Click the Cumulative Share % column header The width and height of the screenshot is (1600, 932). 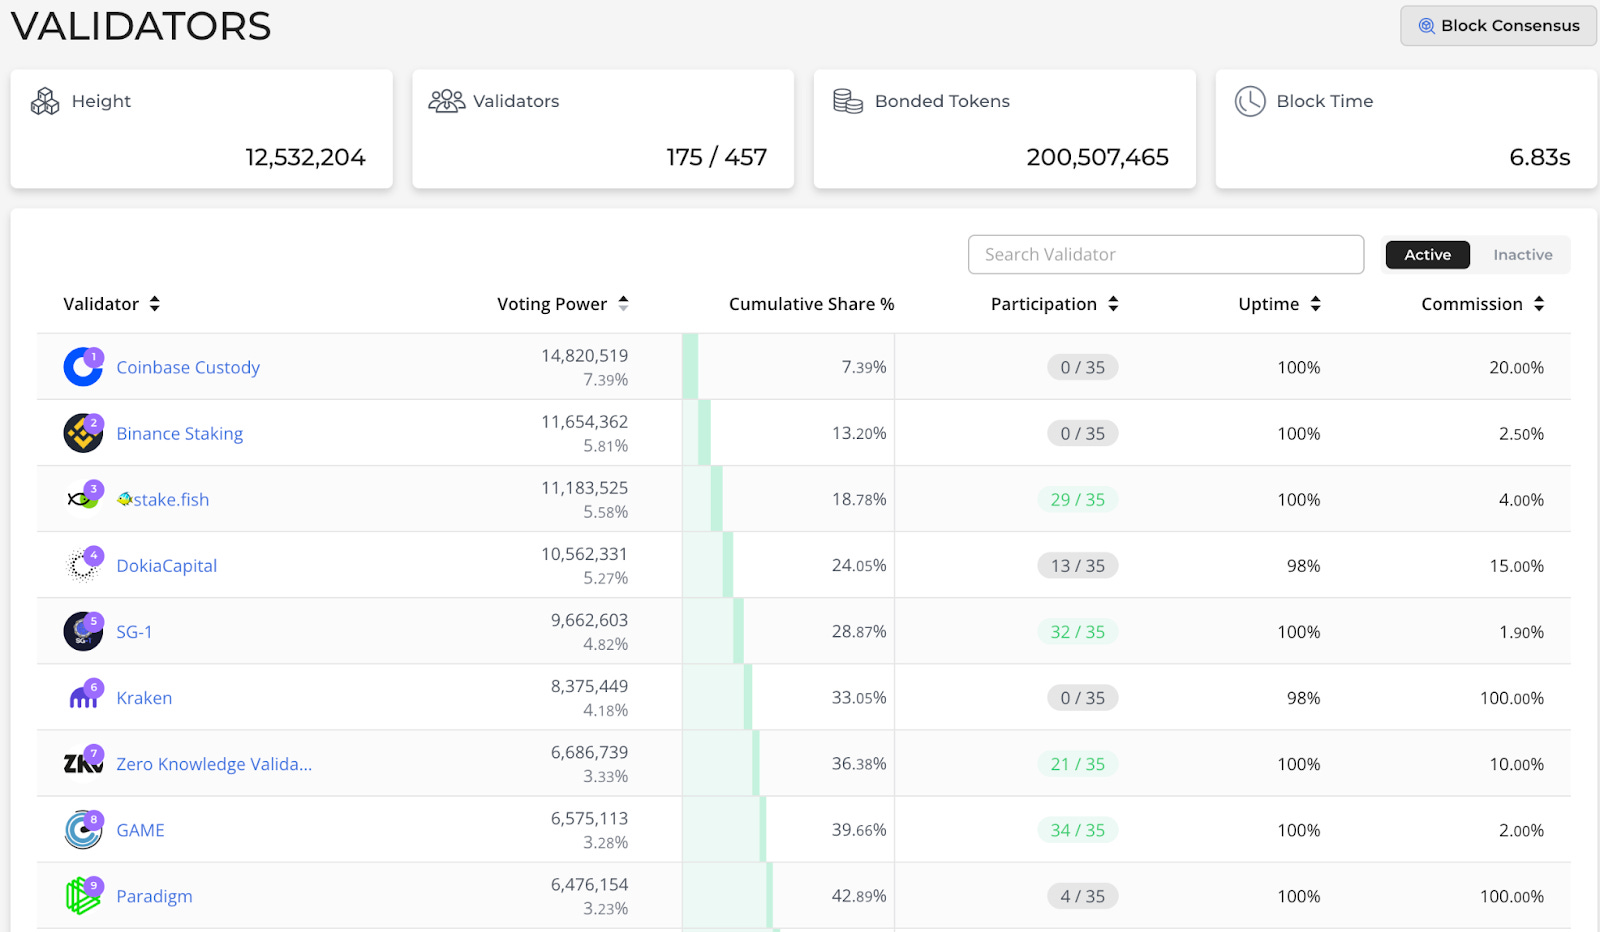[812, 304]
